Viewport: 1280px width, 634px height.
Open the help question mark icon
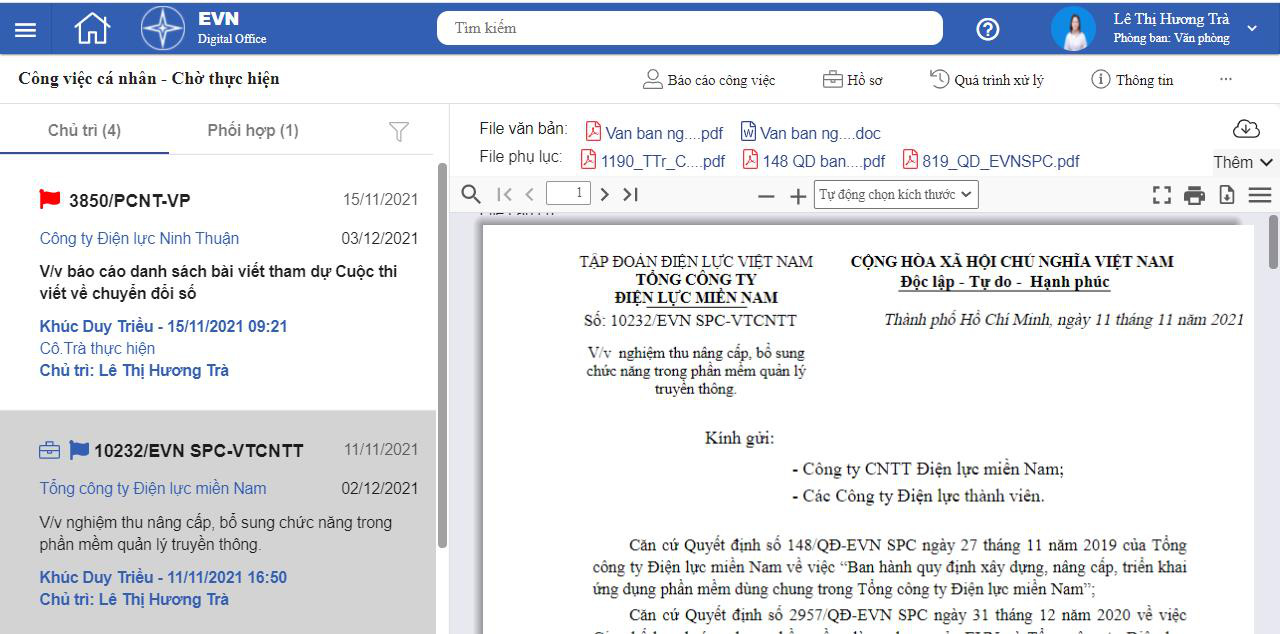click(987, 29)
